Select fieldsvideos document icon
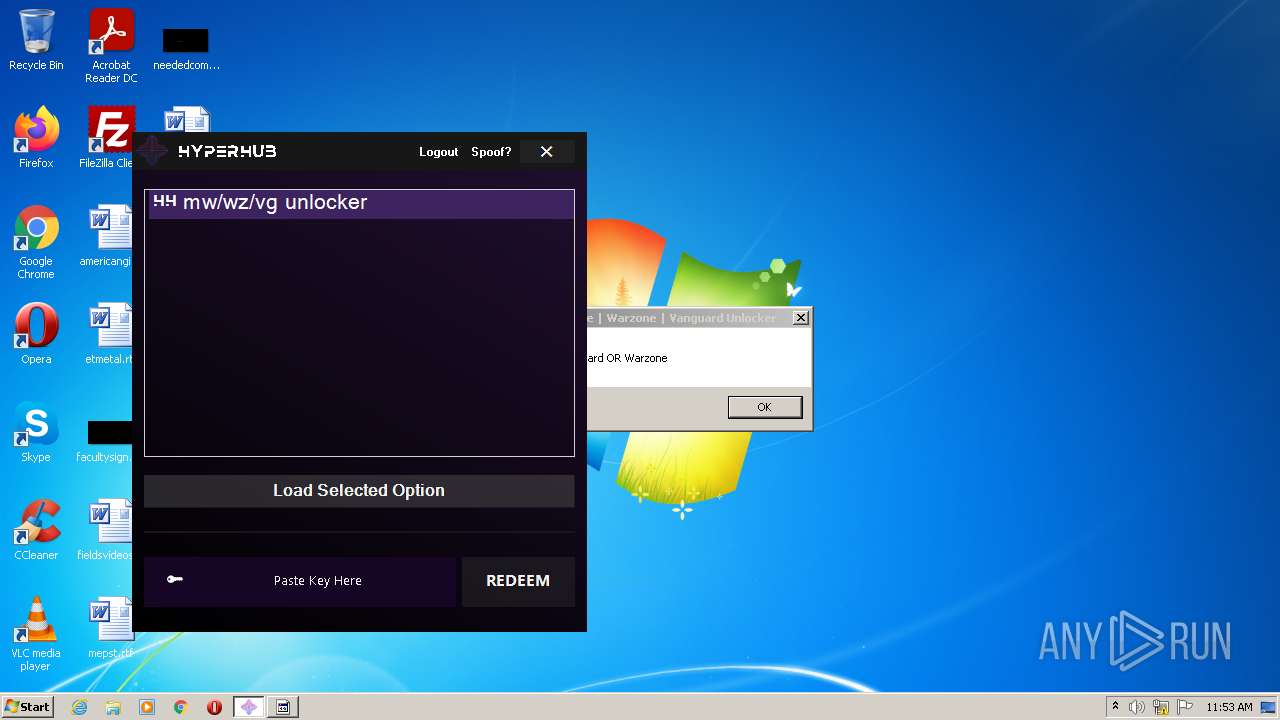Image resolution: width=1280 pixels, height=720 pixels. [x=106, y=530]
